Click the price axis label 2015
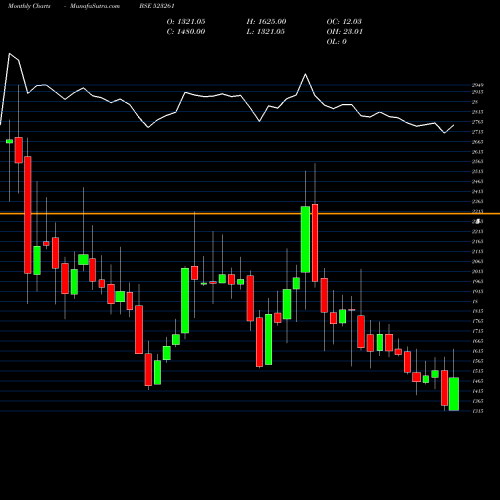The height and width of the screenshot is (500, 500). point(478,272)
